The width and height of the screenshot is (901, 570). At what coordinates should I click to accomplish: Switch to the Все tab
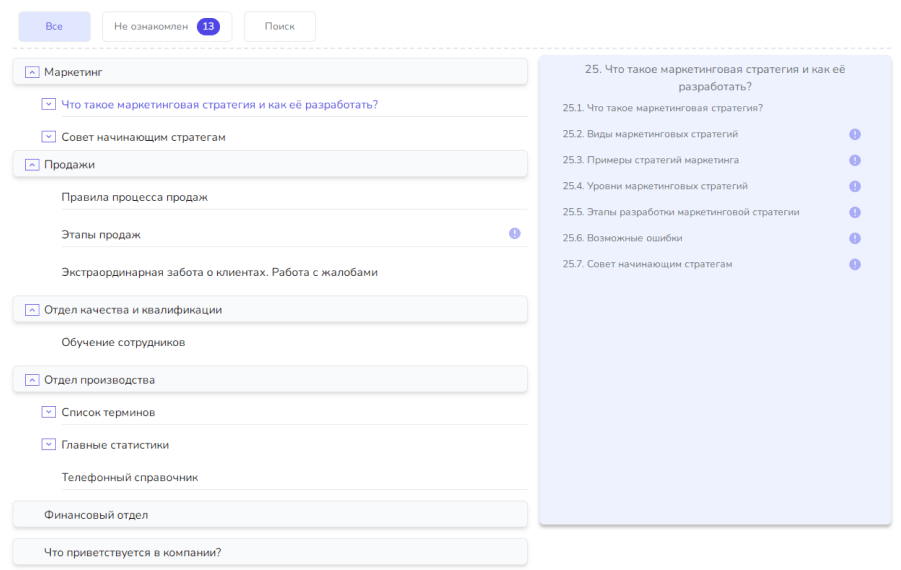54,27
